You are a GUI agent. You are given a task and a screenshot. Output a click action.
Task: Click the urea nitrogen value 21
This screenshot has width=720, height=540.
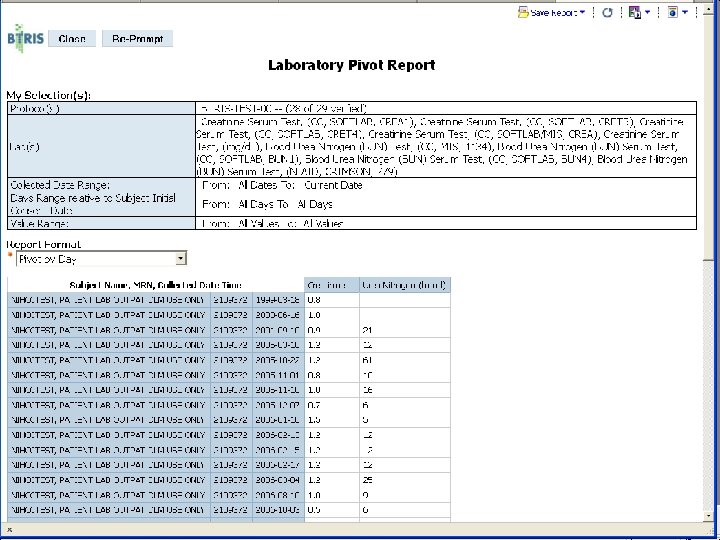(x=367, y=330)
